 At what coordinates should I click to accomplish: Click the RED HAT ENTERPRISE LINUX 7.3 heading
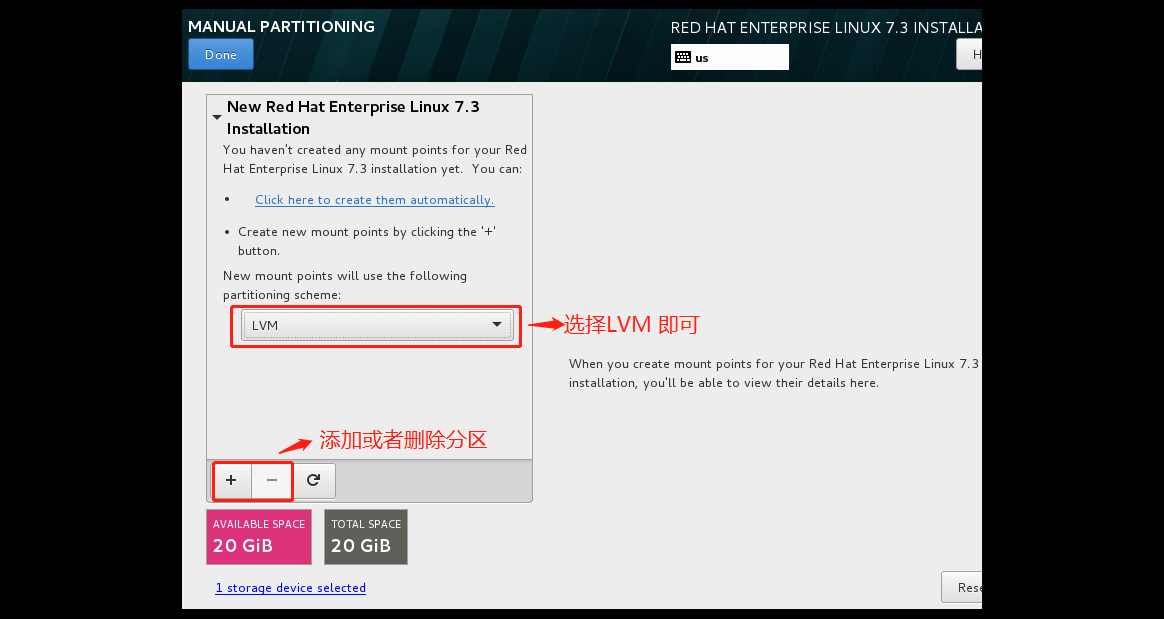(x=826, y=27)
